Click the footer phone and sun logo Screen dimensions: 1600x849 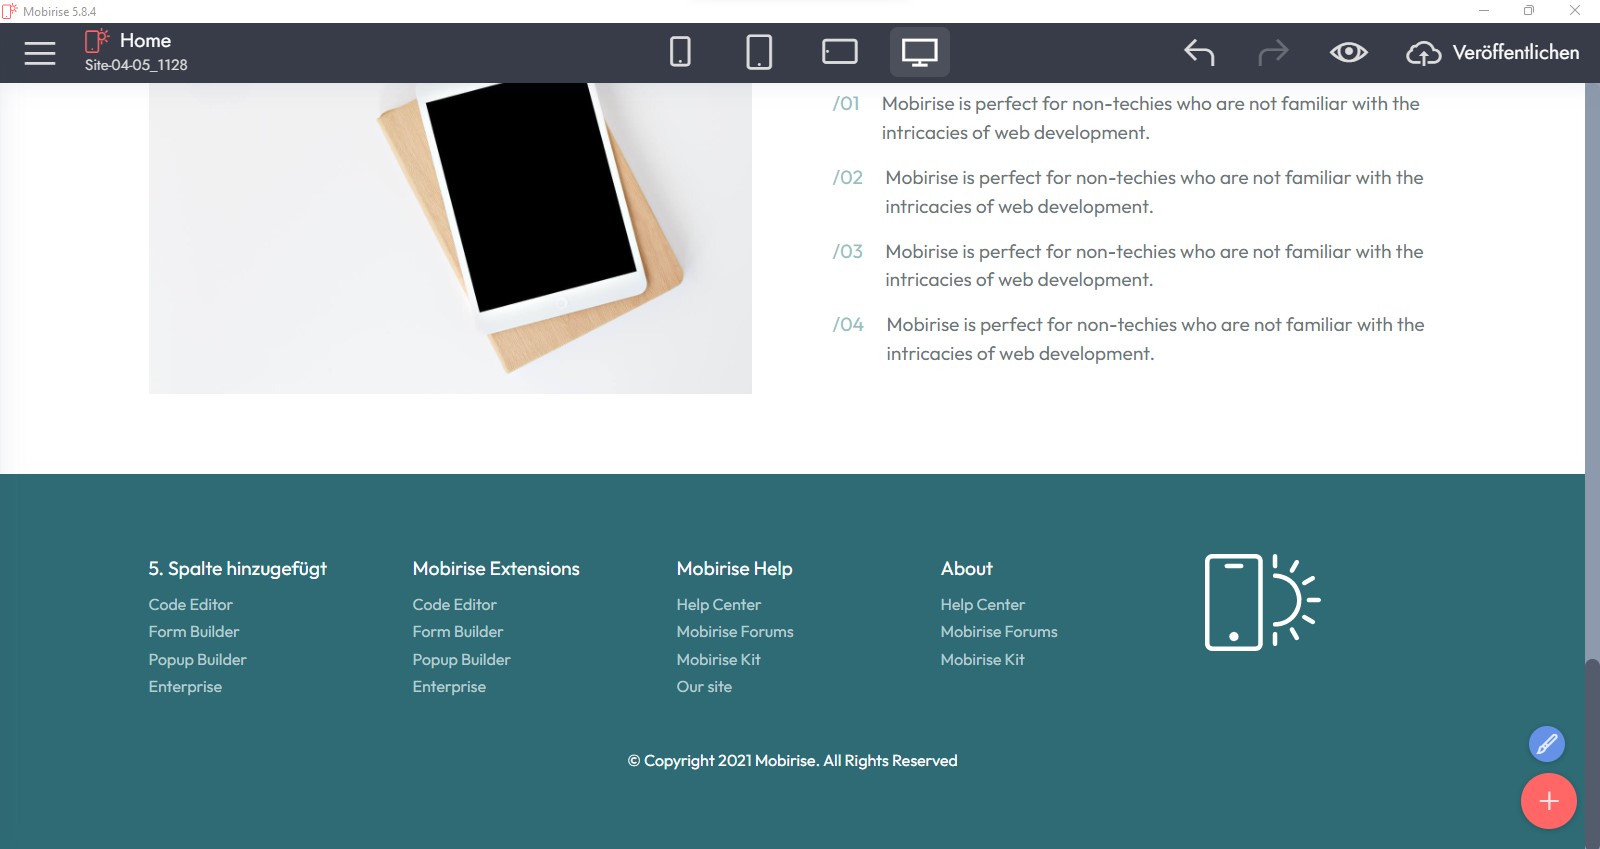1261,602
